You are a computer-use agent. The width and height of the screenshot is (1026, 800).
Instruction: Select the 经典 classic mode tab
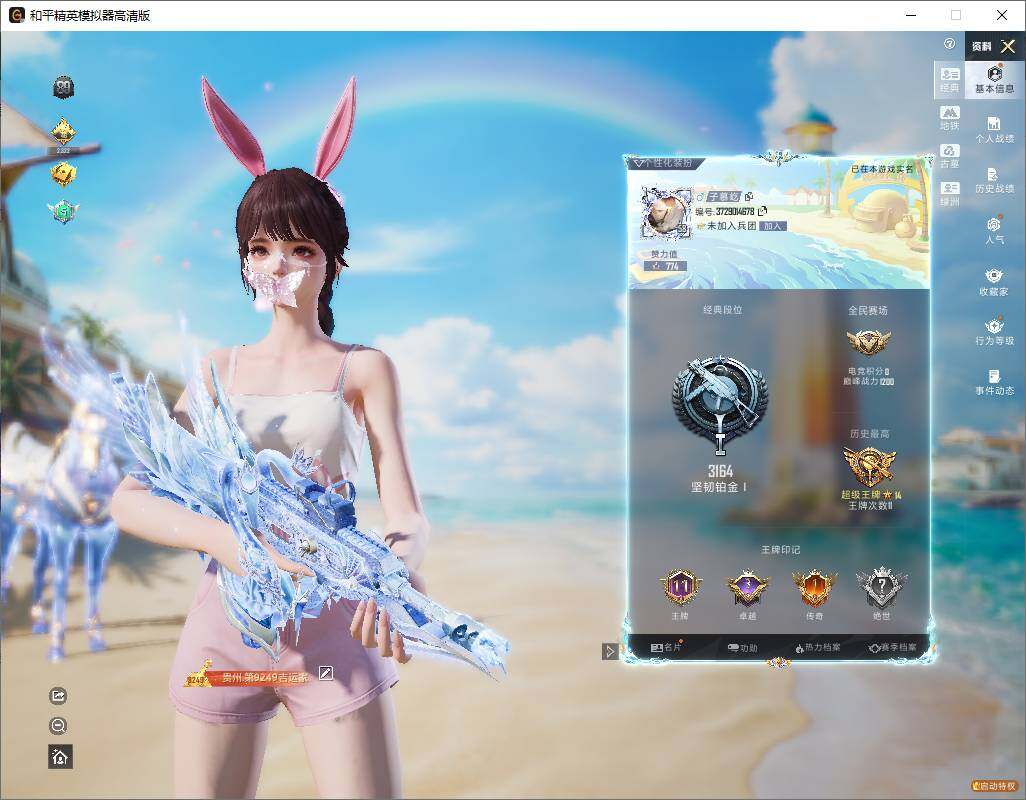(949, 79)
